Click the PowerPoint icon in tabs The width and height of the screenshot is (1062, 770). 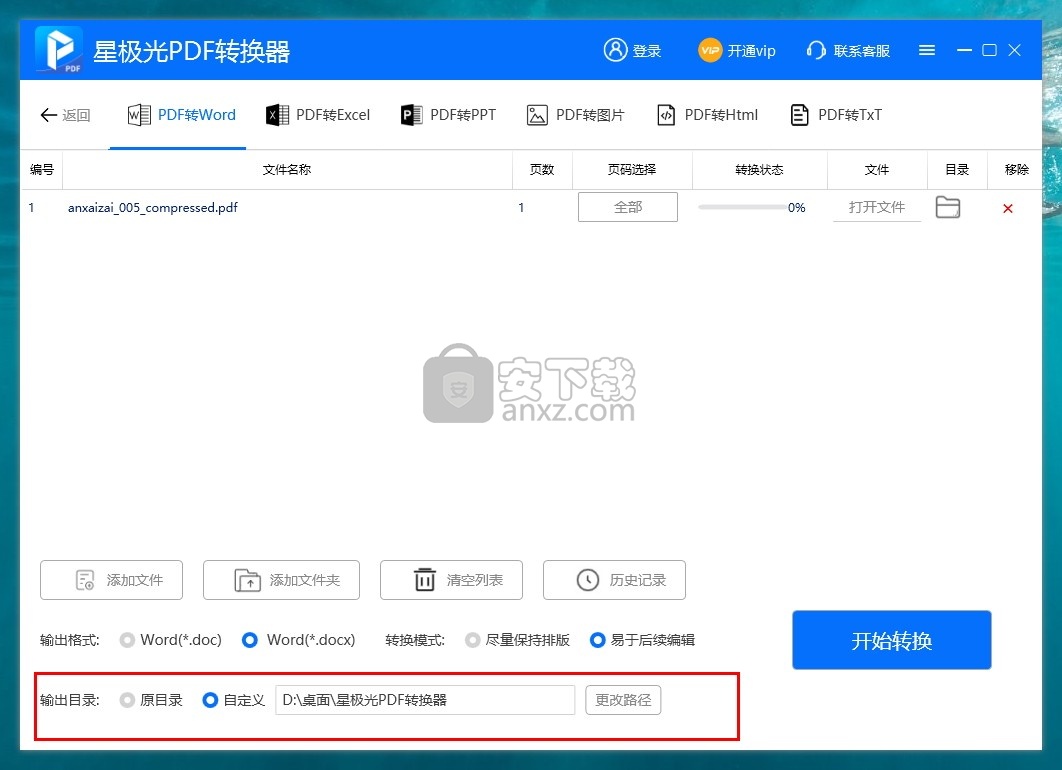click(x=411, y=115)
